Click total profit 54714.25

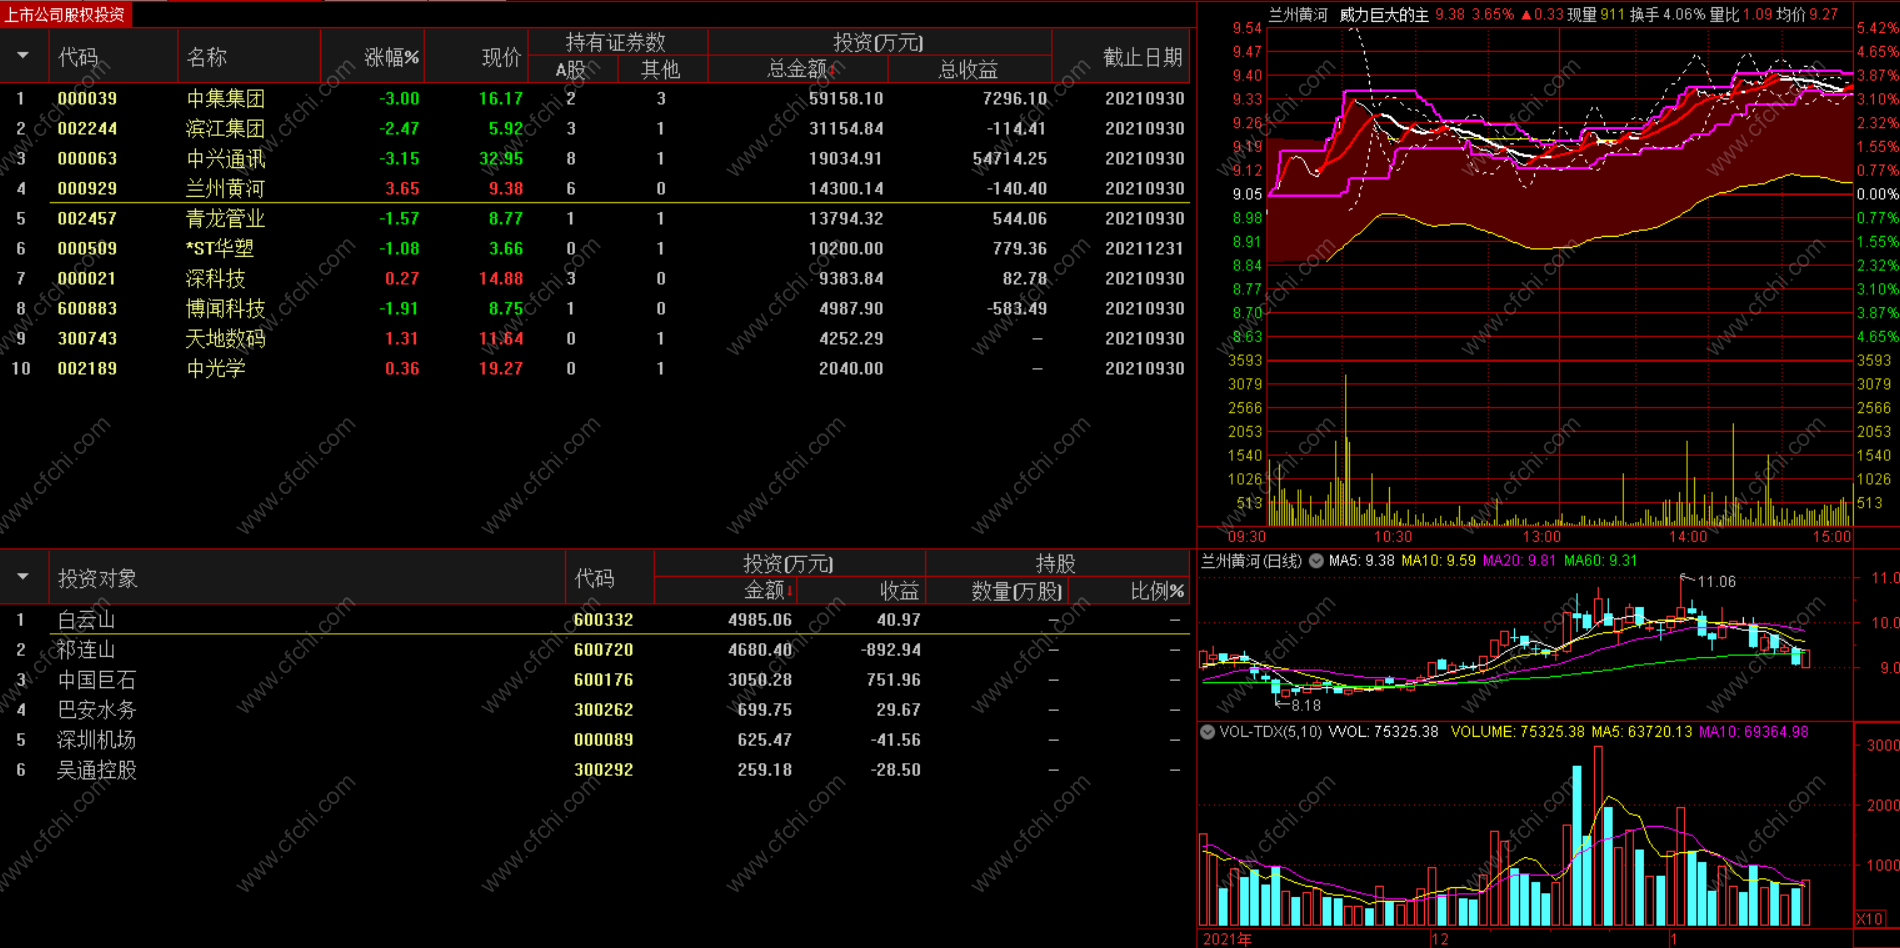point(1010,158)
